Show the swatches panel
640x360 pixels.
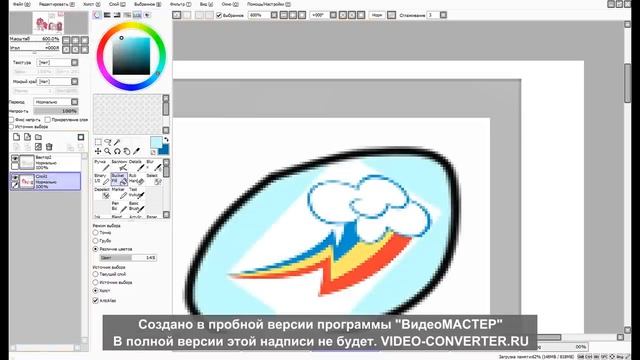[x=137, y=15]
